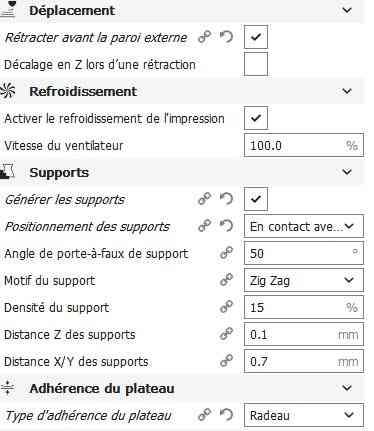Revert Positionnement des supports value
Viewport: 374px width, 431px height.
click(226, 226)
